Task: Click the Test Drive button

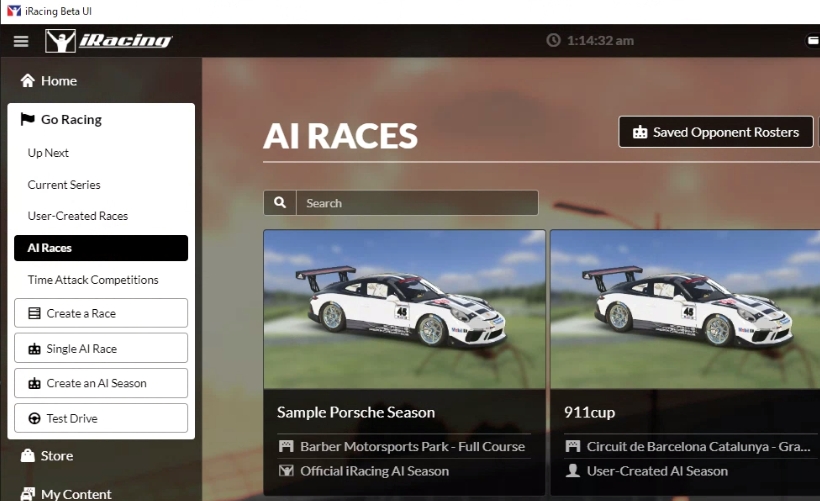Action: click(101, 418)
